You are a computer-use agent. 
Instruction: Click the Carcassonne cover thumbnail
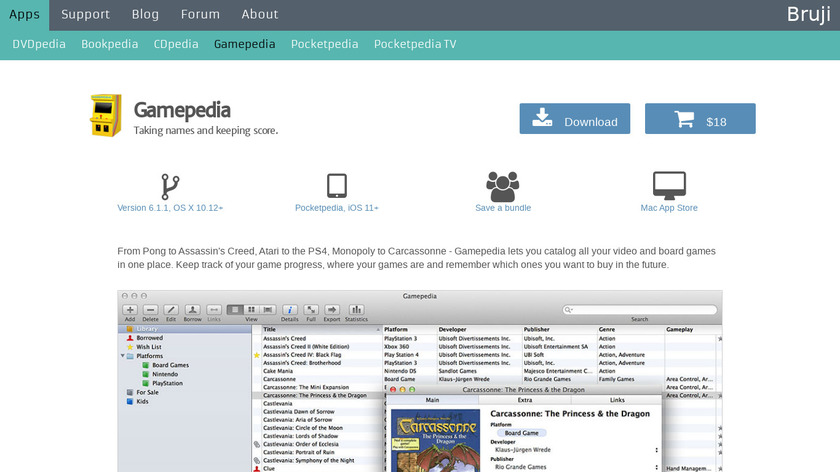pyautogui.click(x=435, y=441)
